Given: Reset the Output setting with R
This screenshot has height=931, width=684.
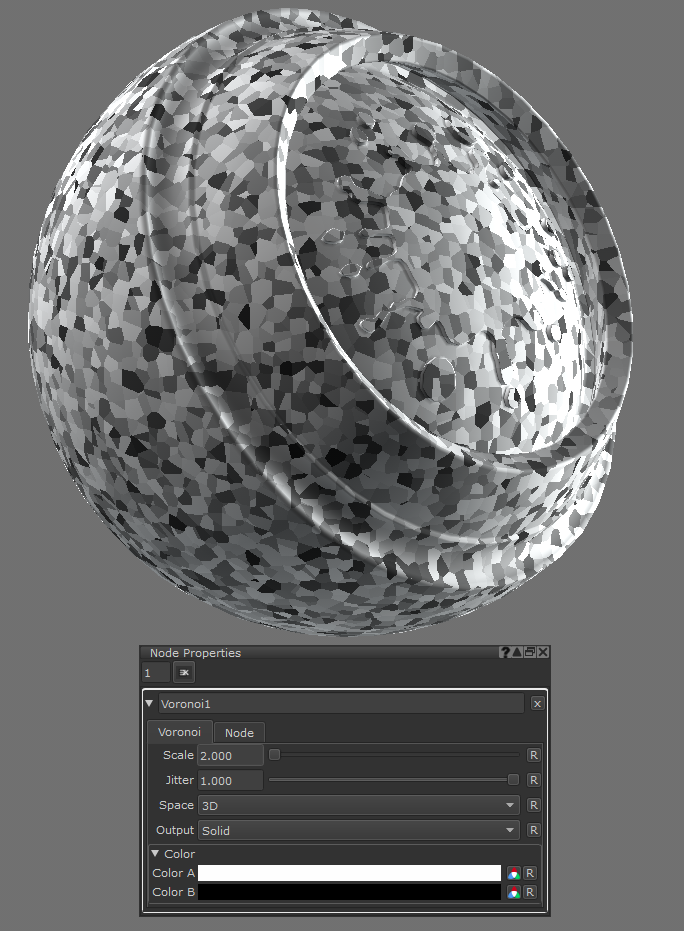Looking at the screenshot, I should tap(534, 830).
